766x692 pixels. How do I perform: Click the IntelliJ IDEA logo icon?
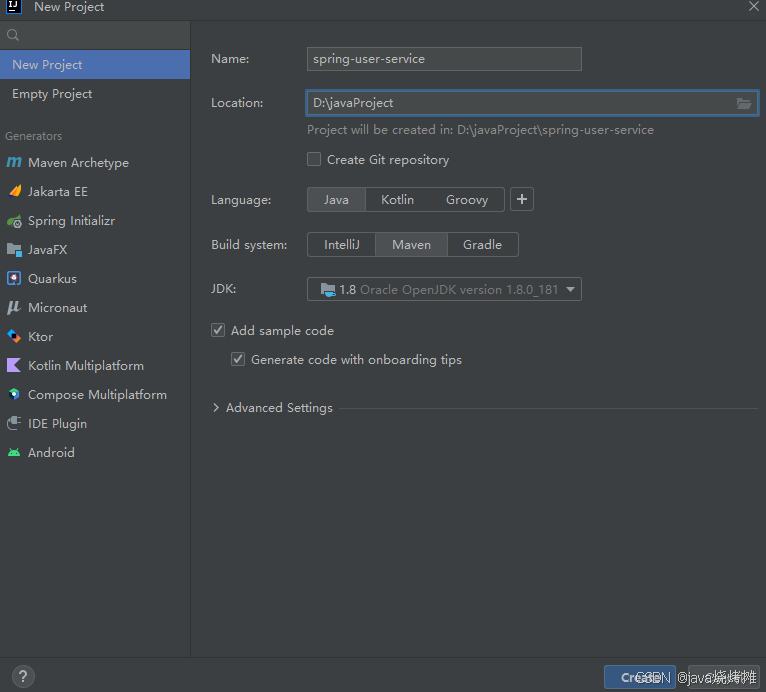click(13, 7)
